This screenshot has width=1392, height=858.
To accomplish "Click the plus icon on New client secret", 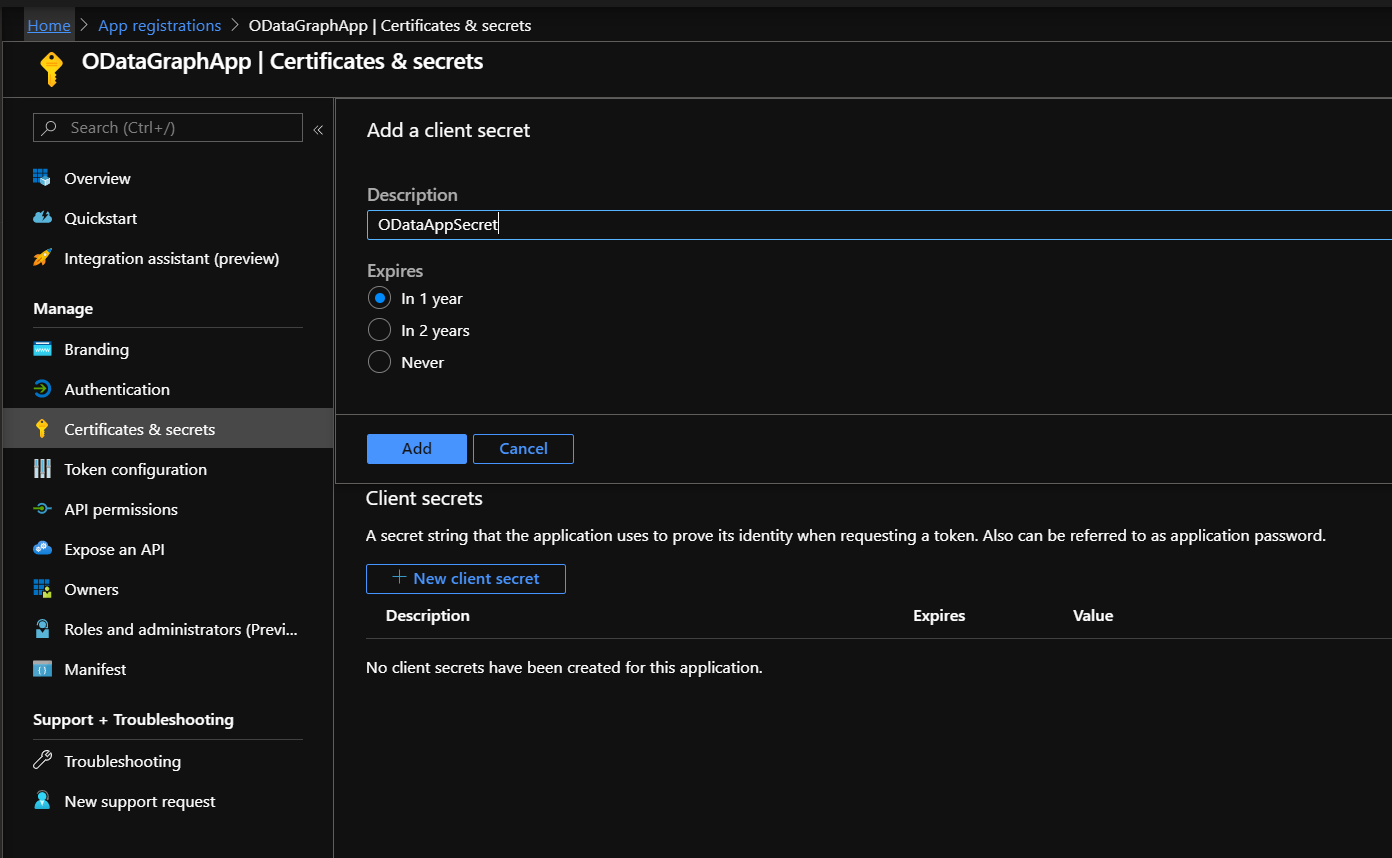I will 399,578.
